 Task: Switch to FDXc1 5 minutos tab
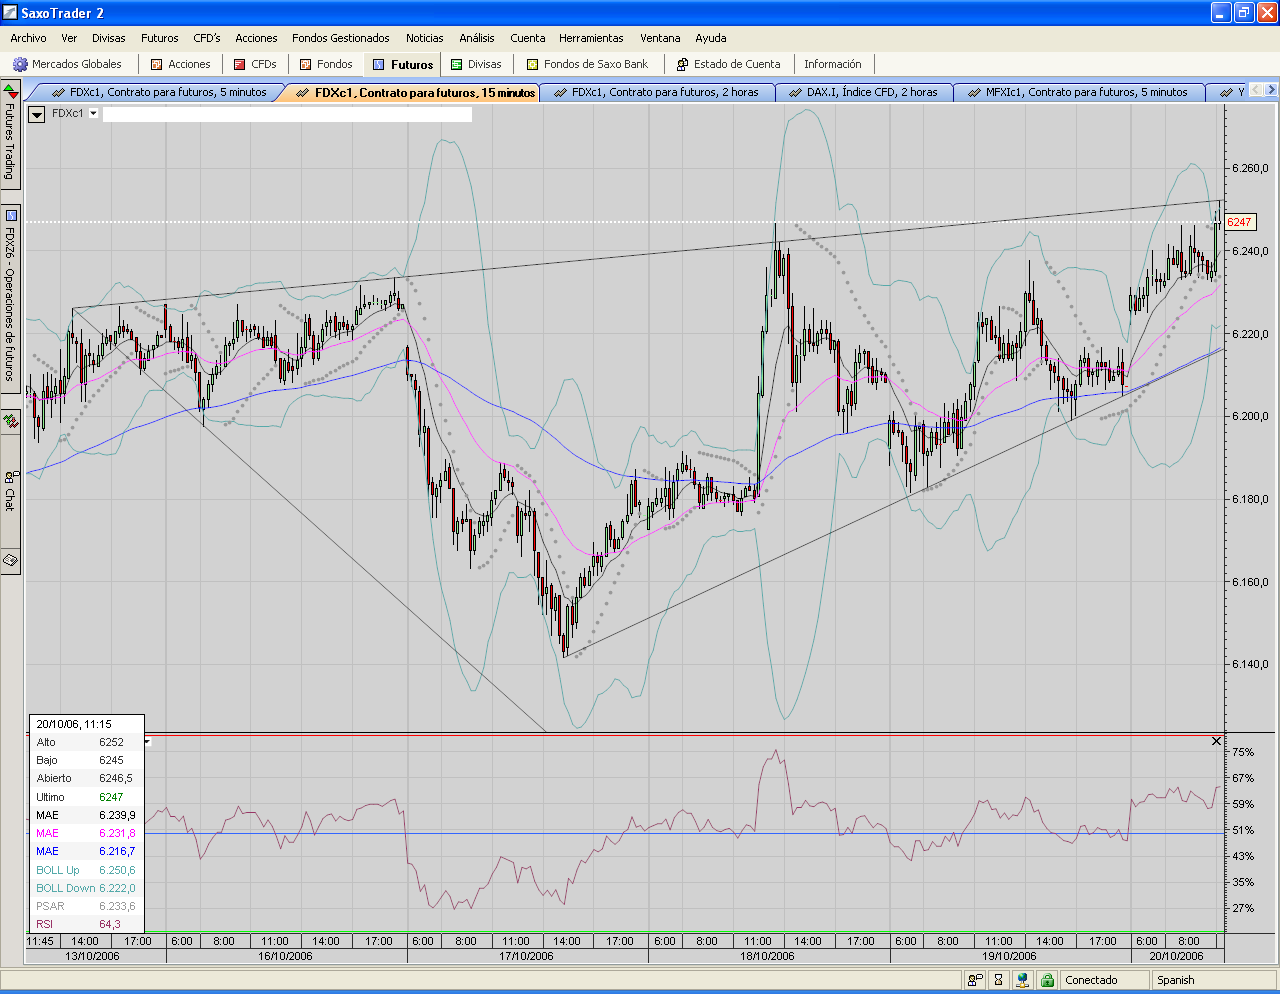[x=159, y=92]
